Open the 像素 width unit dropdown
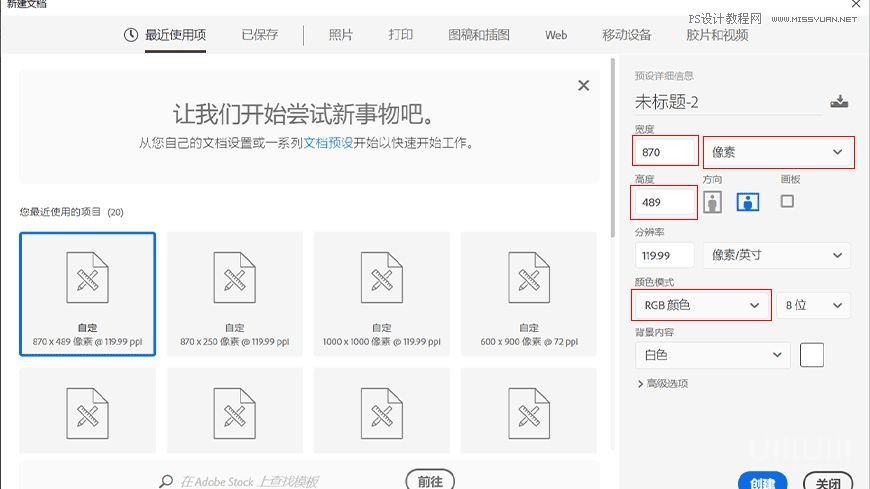Viewport: 870px width, 489px height. [x=777, y=152]
